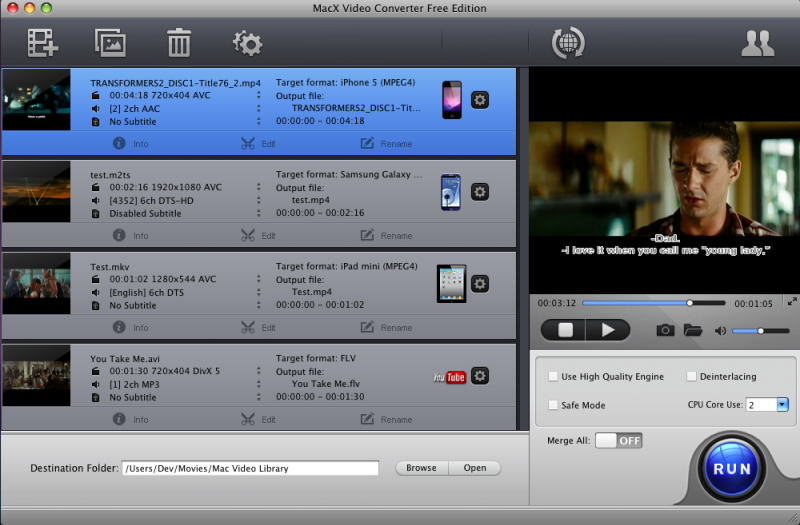Click the Add Photo slideshow icon
This screenshot has height=525, width=800.
tap(110, 43)
